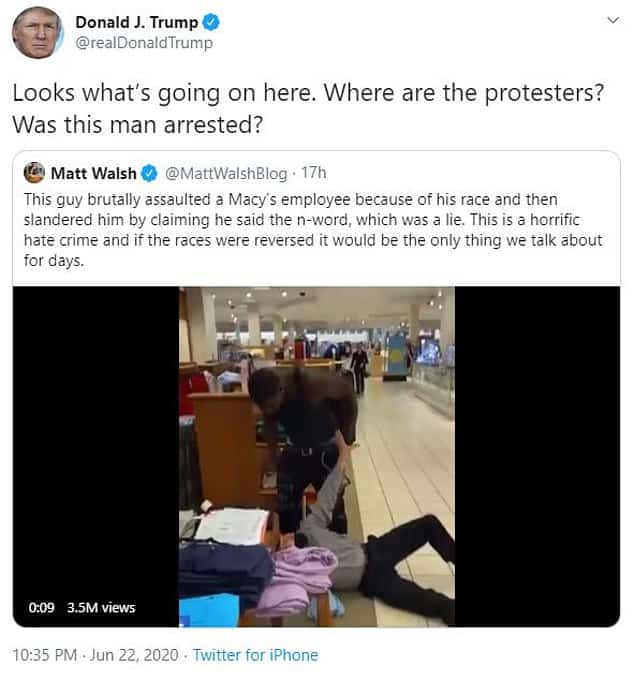
Task: Expand the tweet options chevron menu
Action: click(613, 20)
